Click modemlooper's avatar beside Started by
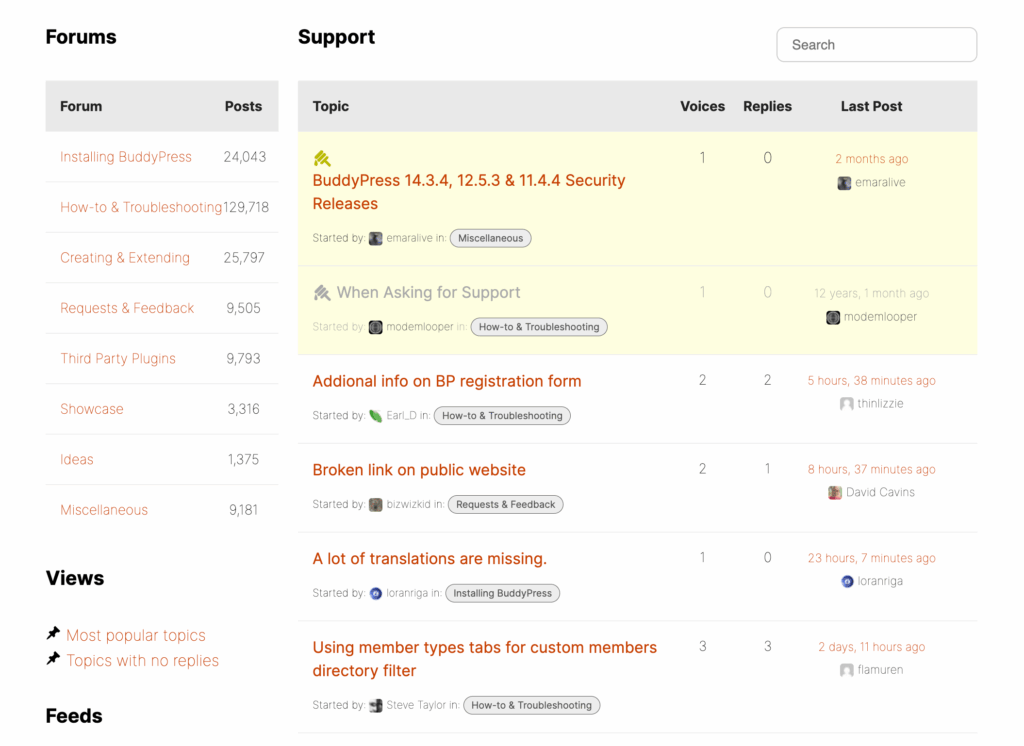 tap(374, 327)
